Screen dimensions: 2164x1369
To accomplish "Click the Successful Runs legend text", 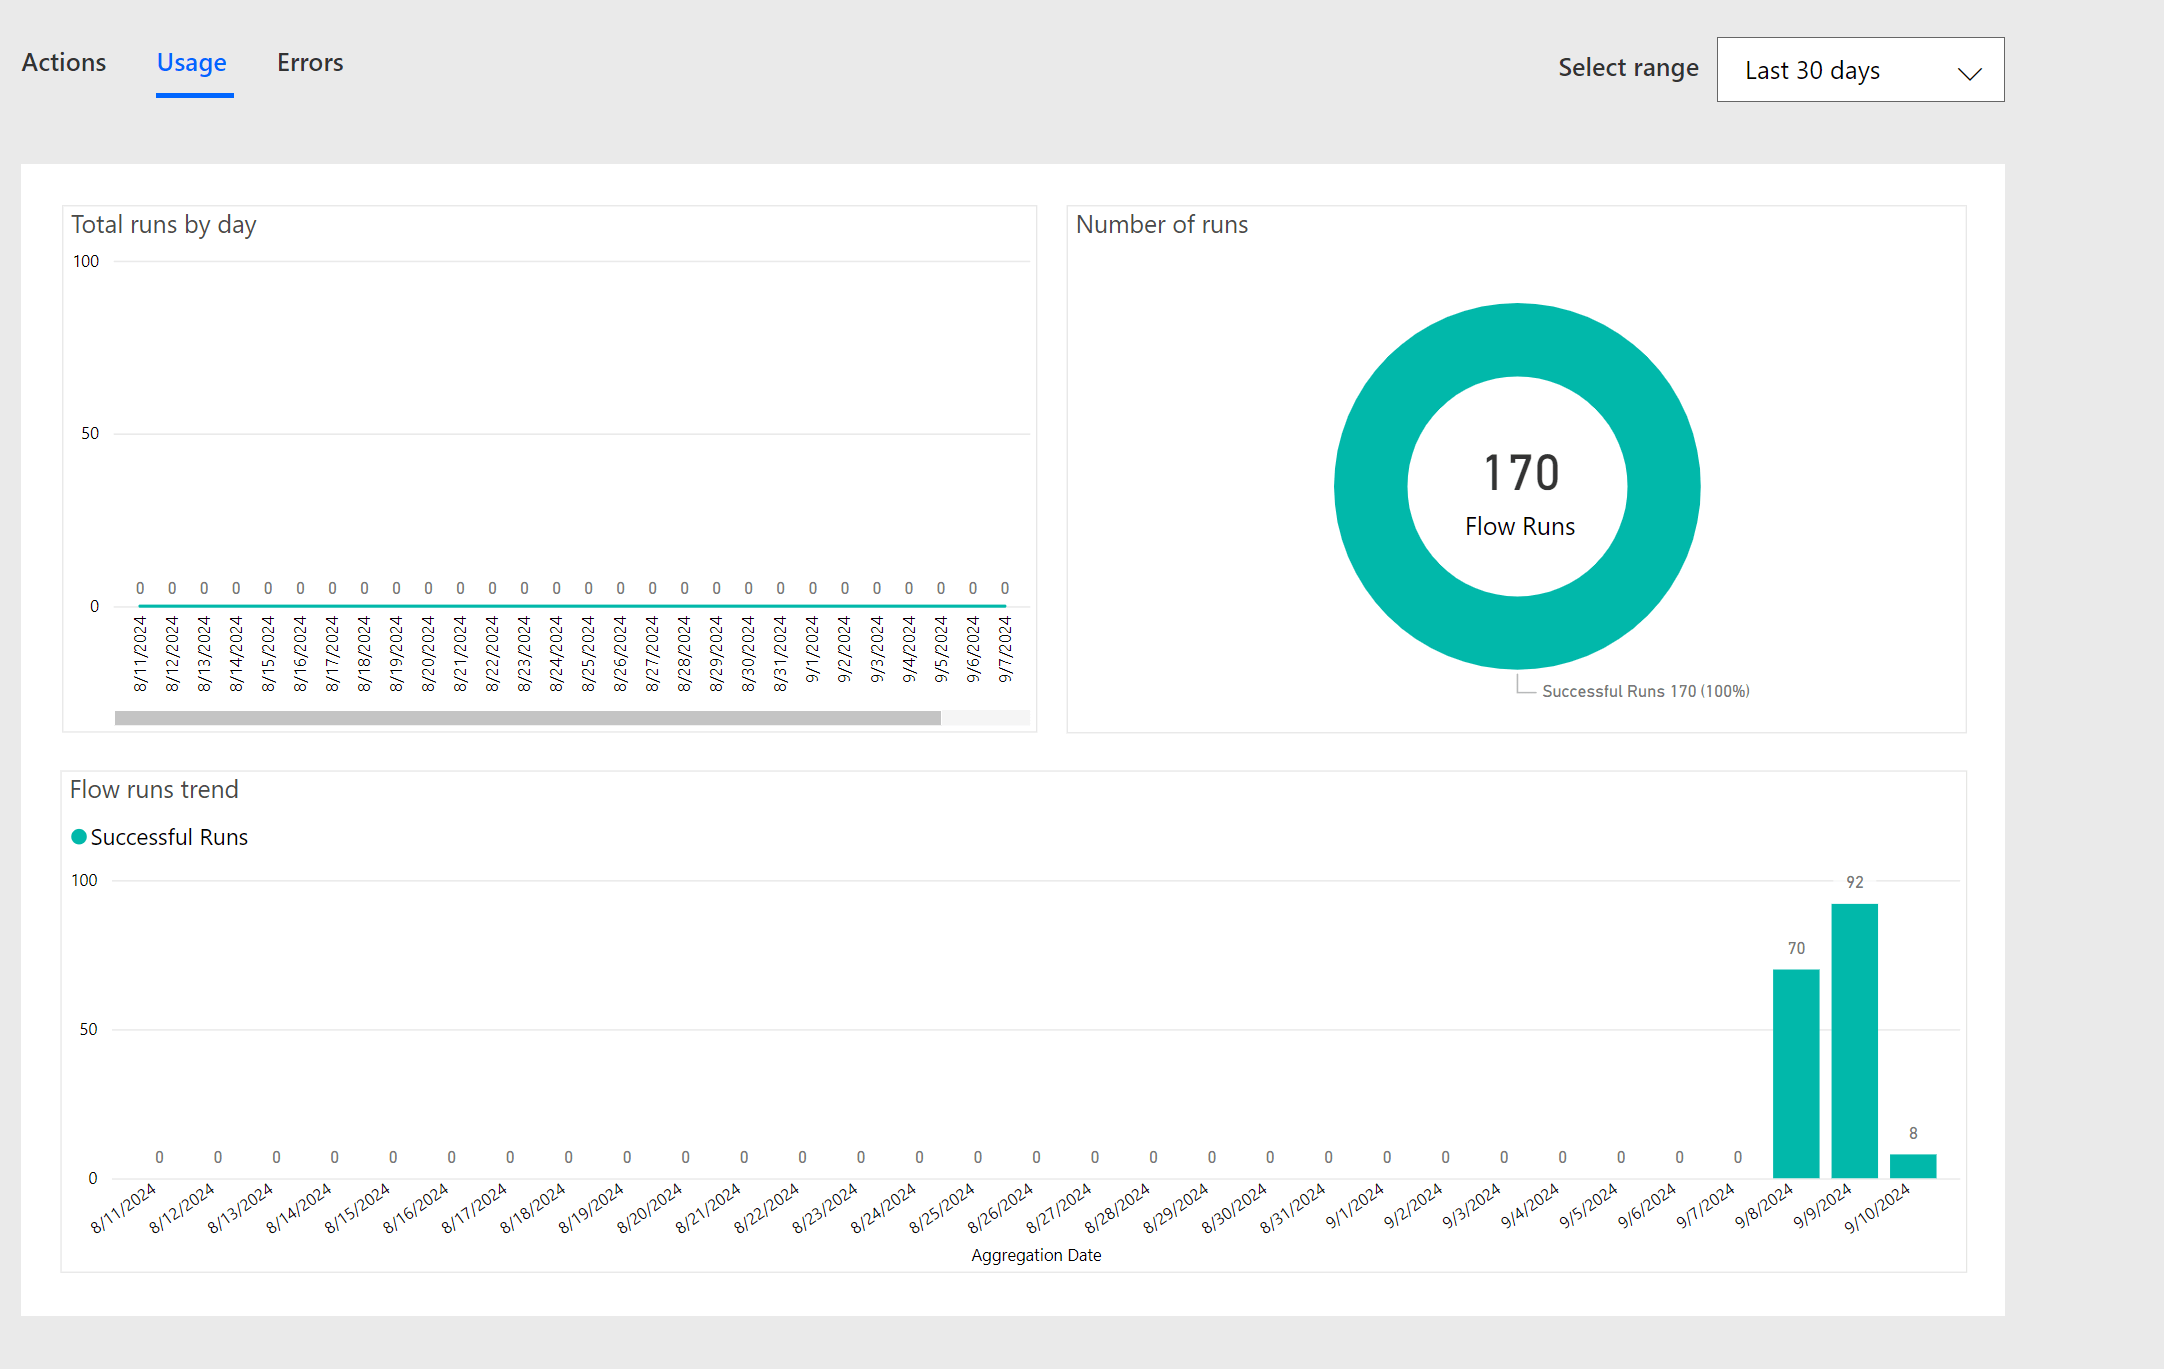I will (169, 837).
